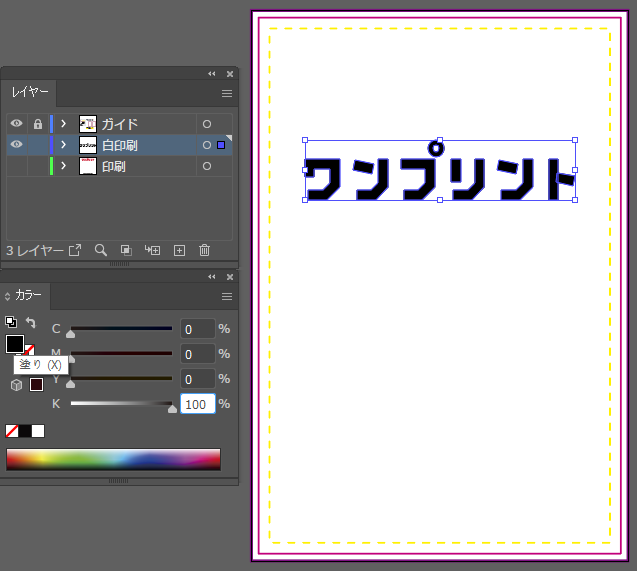Hide the ガイド layer using eye icon

click(x=17, y=124)
